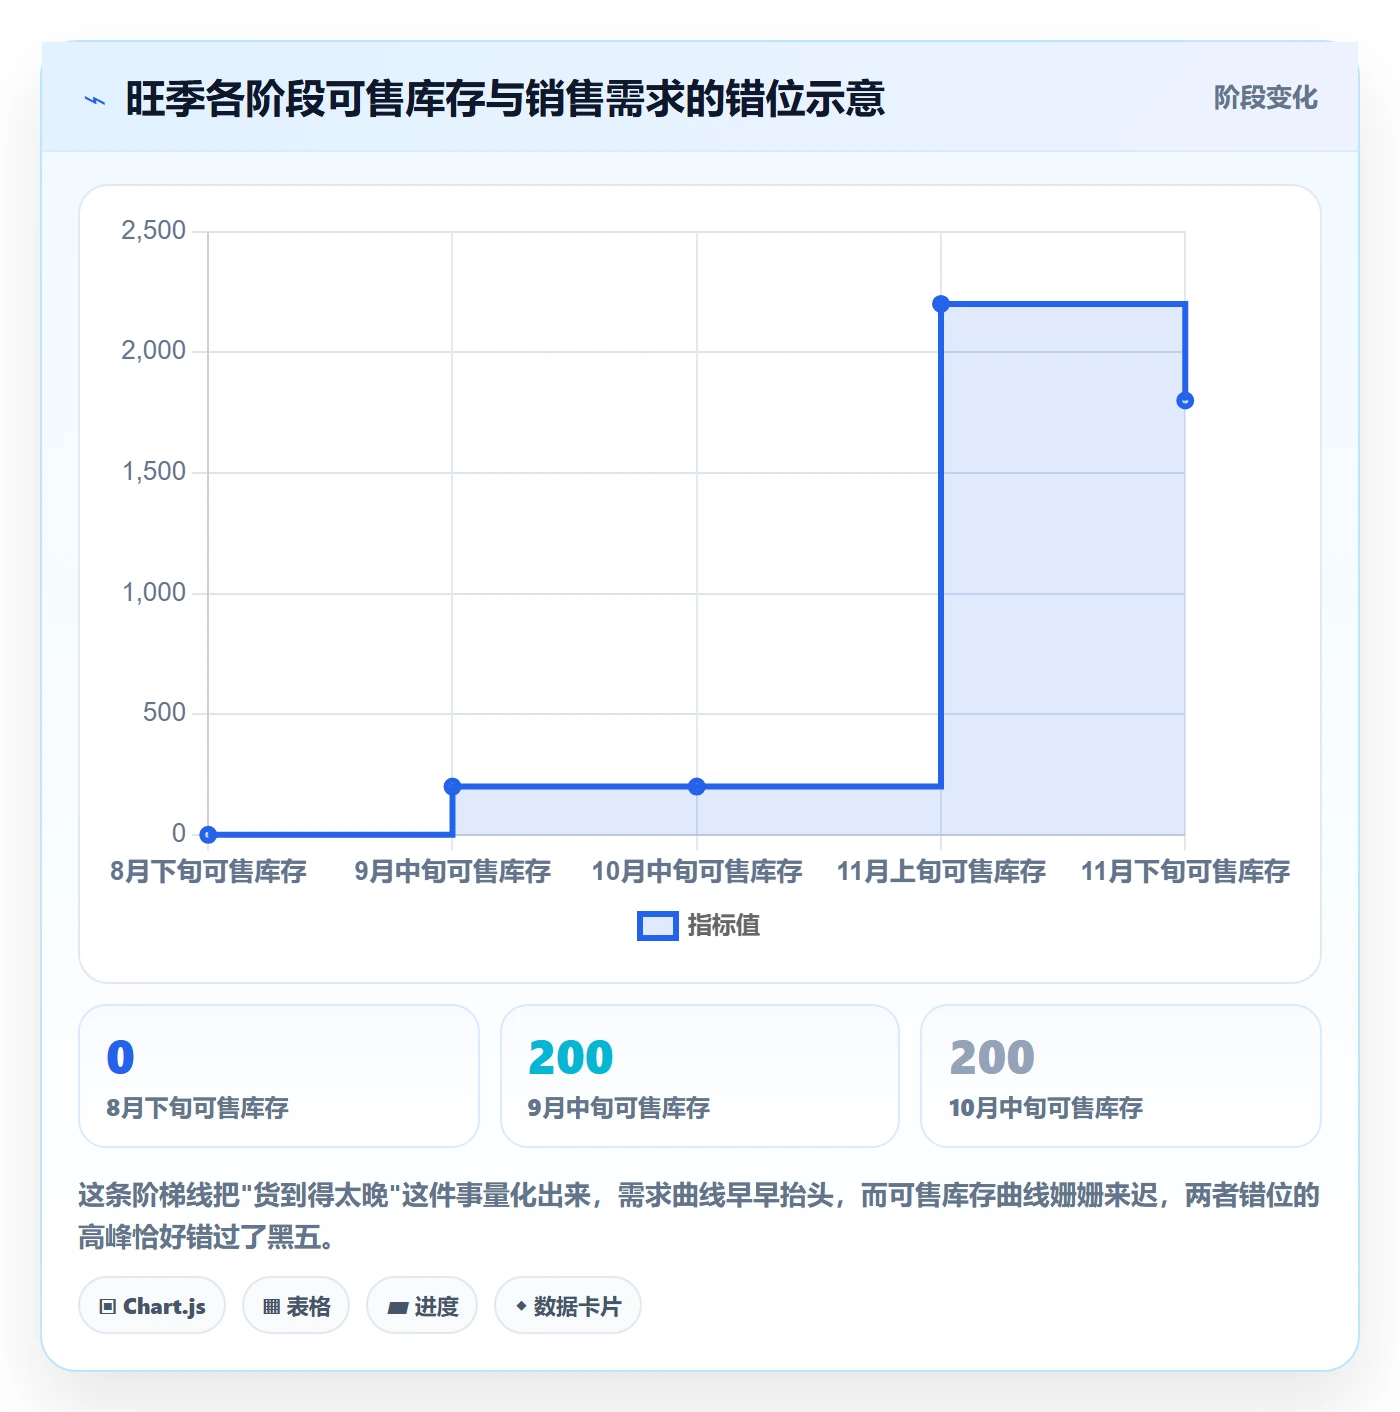Select the 11月下旬可售库存 data point on chart
Screen dimensions: 1400x1412
1185,401
